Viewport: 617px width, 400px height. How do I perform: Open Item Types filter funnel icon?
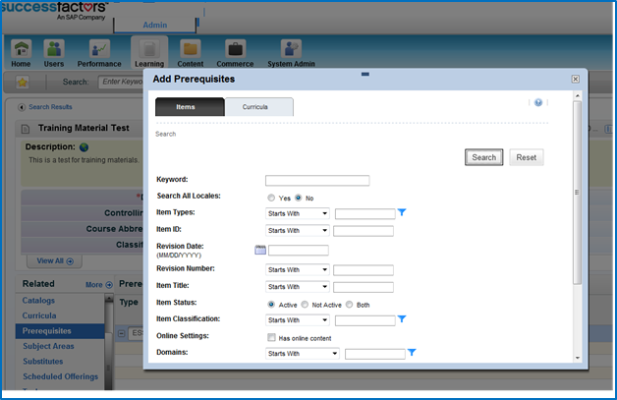402,212
